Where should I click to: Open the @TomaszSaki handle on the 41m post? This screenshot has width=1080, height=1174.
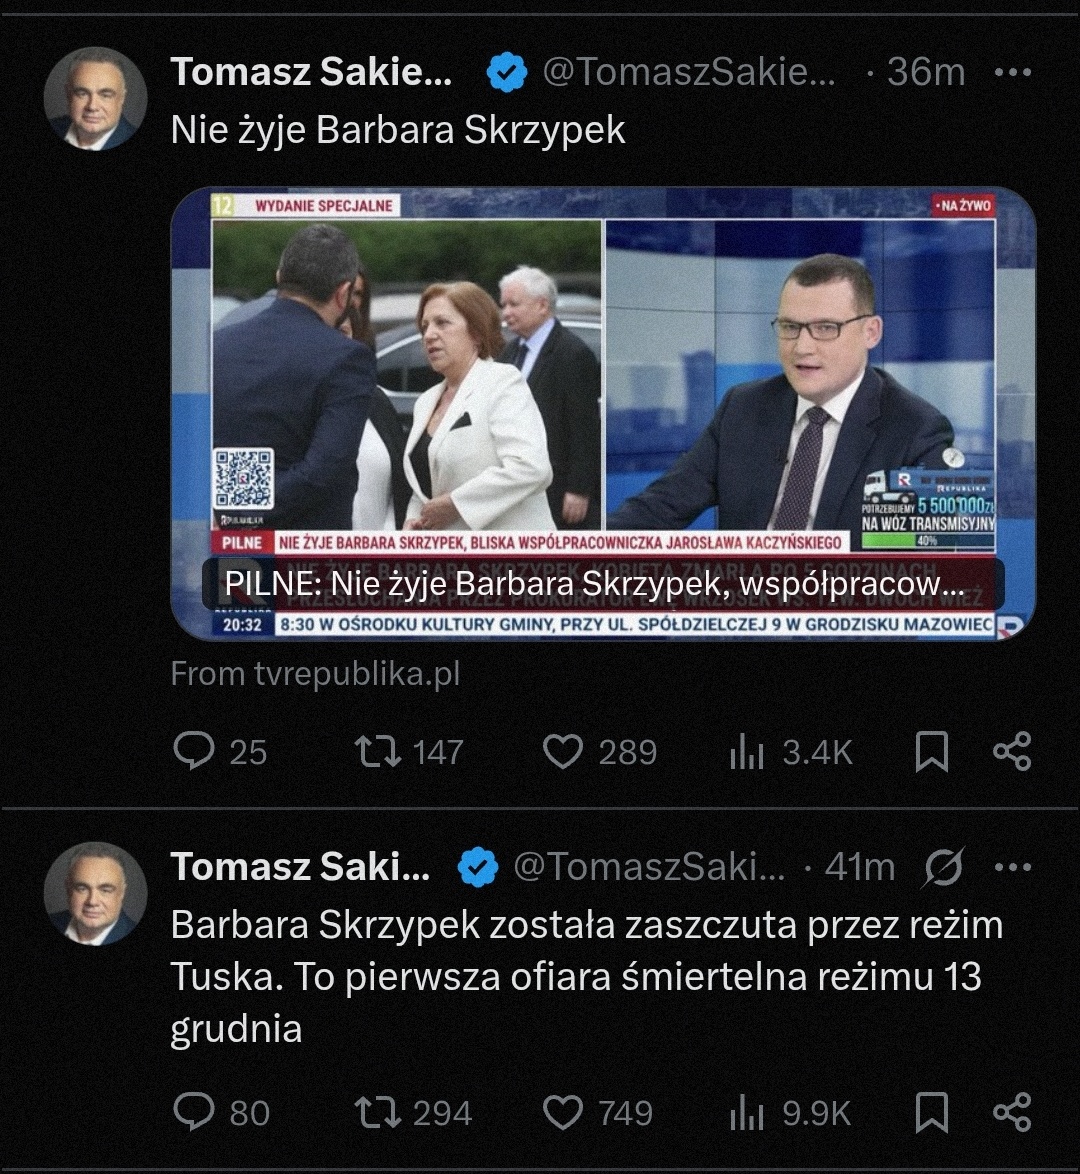(649, 867)
